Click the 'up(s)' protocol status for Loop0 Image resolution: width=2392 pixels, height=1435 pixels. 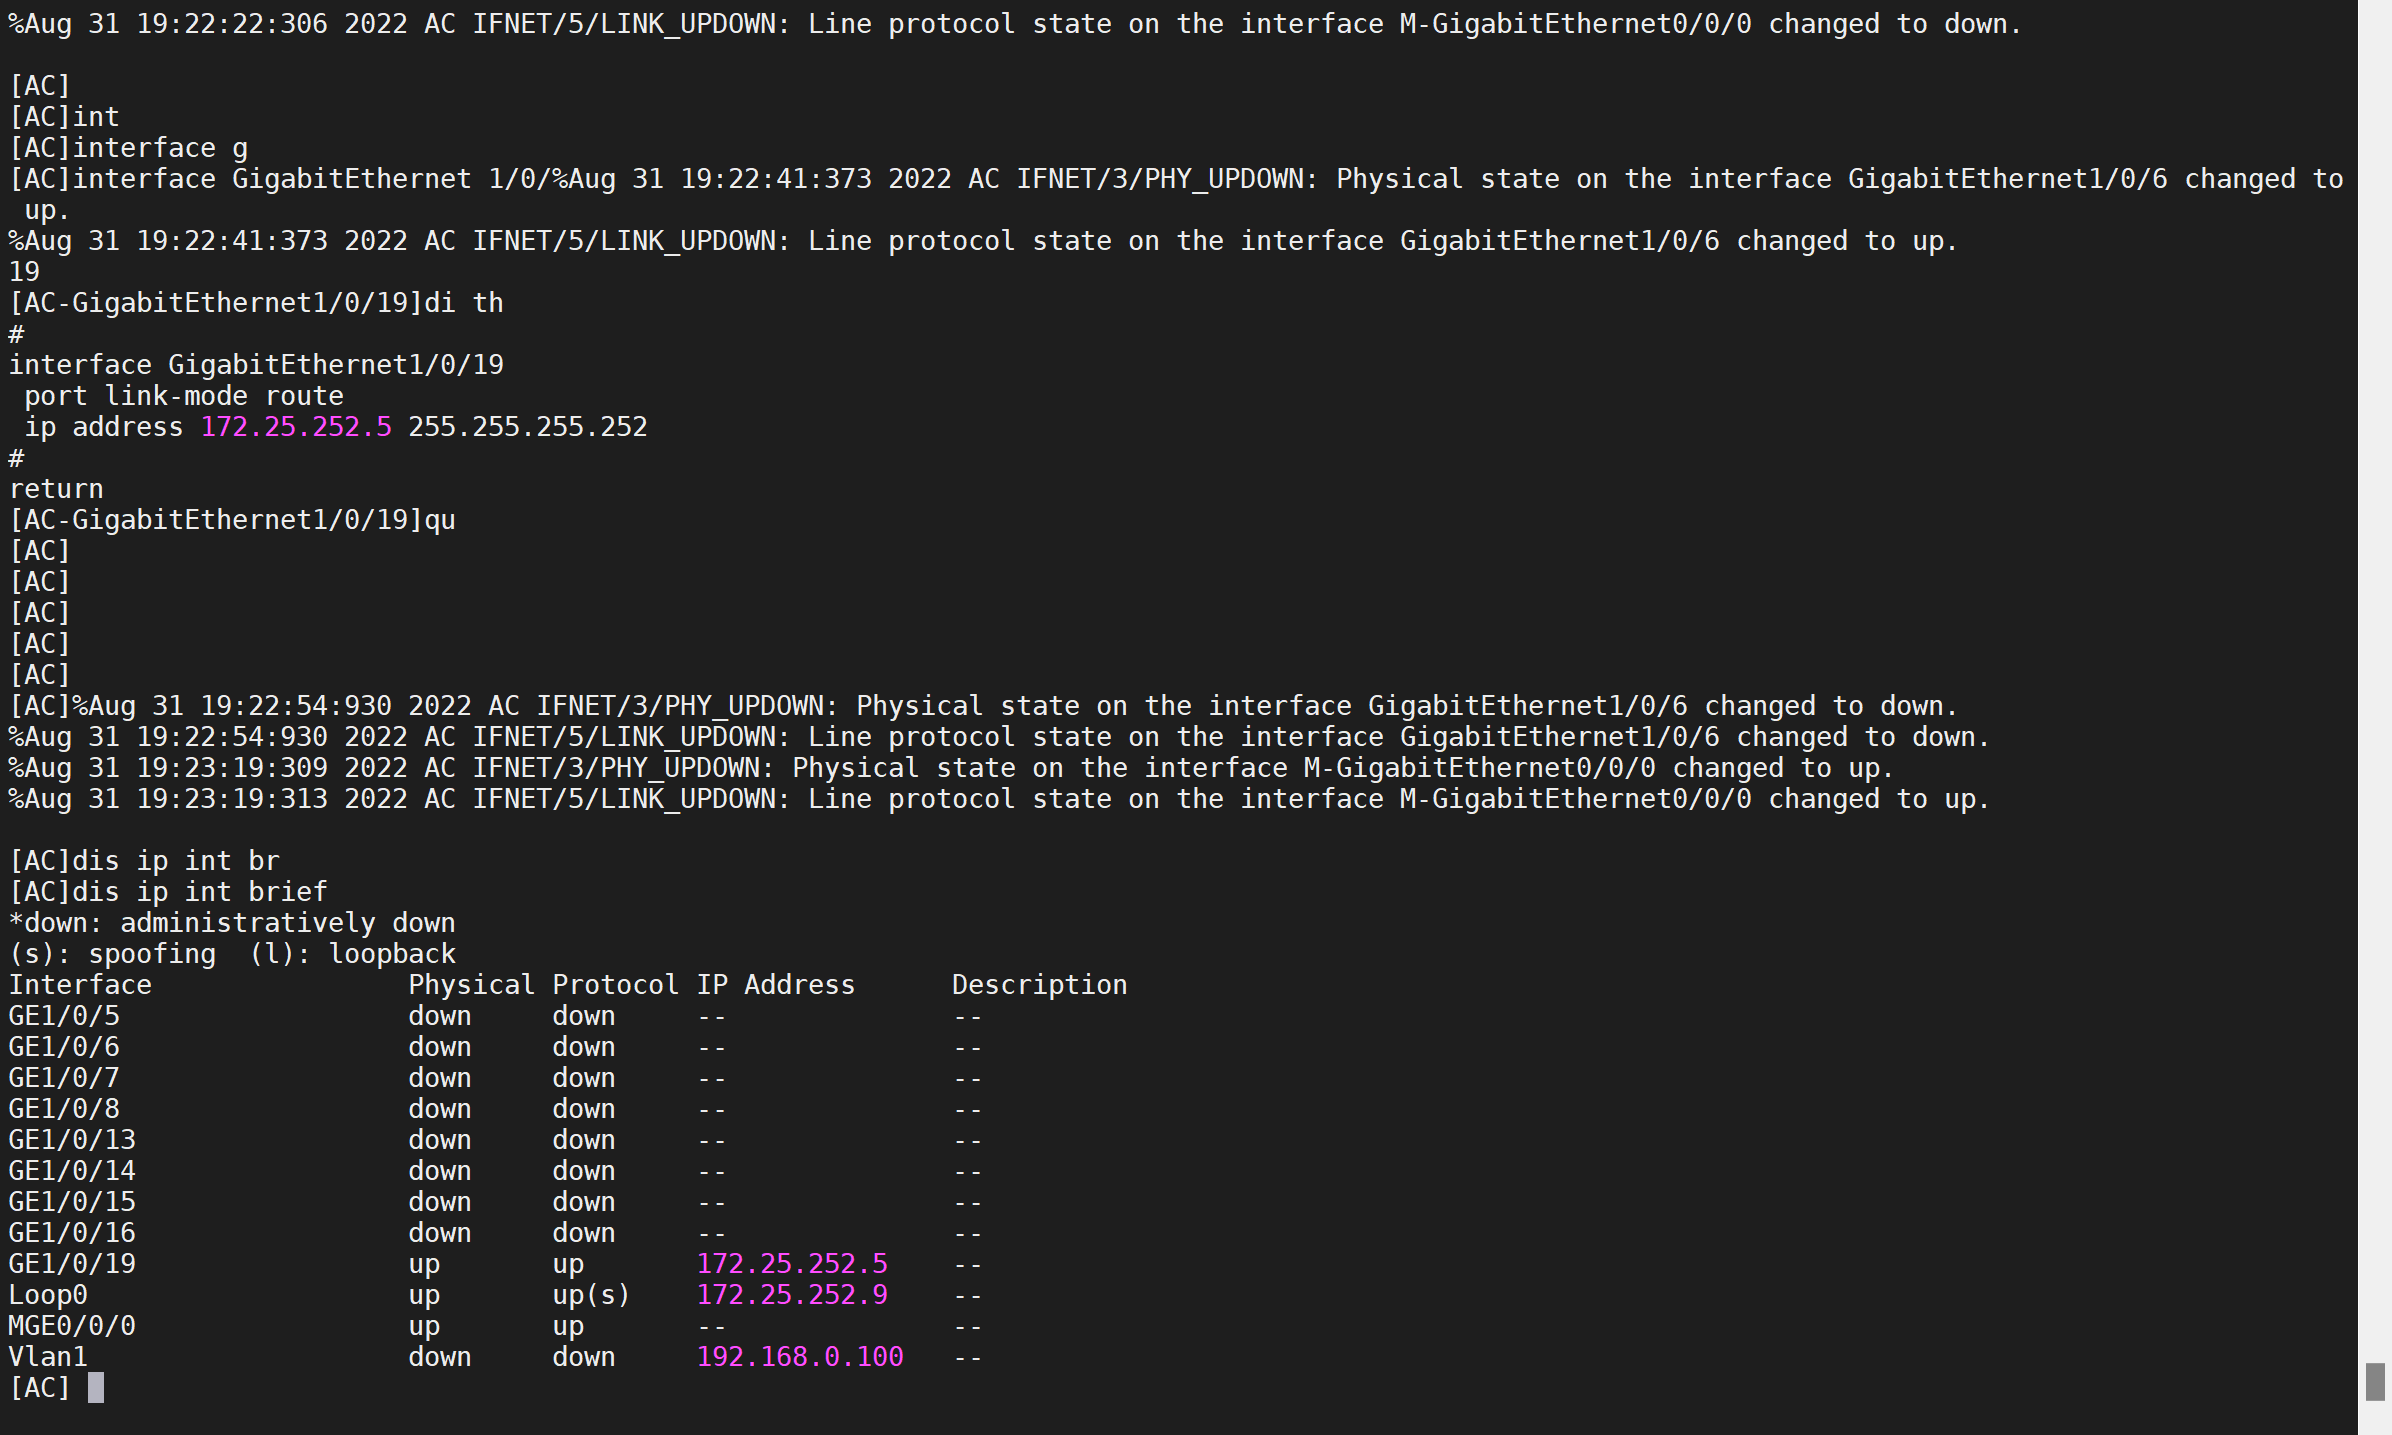point(591,1295)
